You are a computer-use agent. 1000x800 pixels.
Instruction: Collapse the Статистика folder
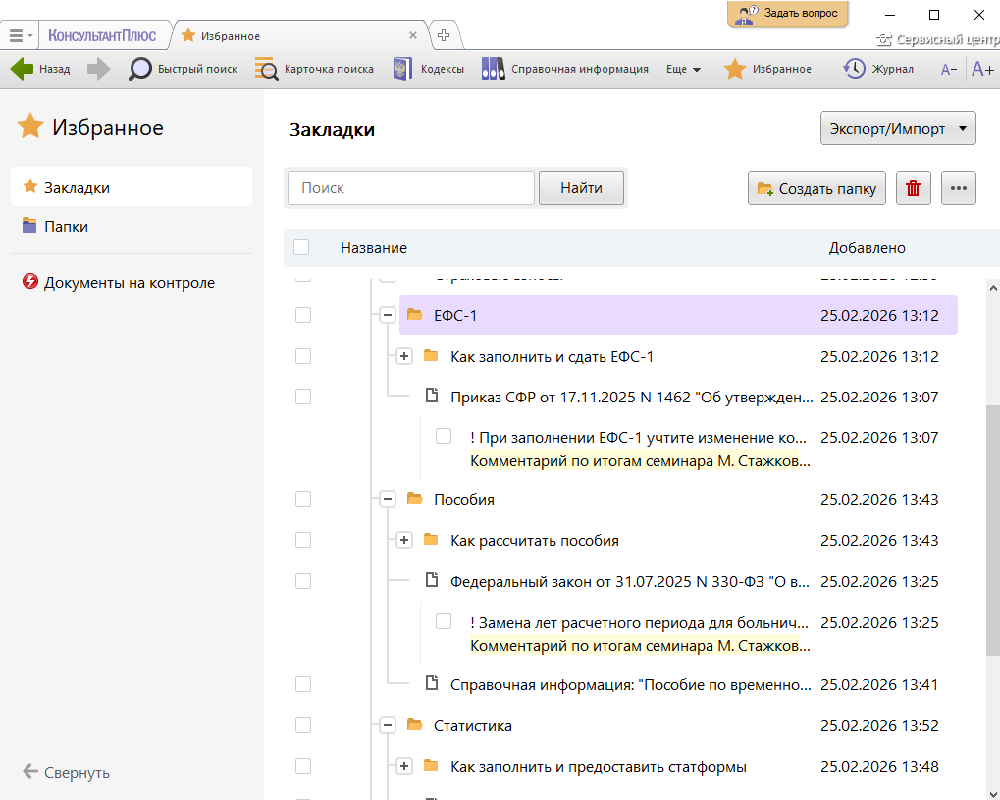(x=387, y=725)
